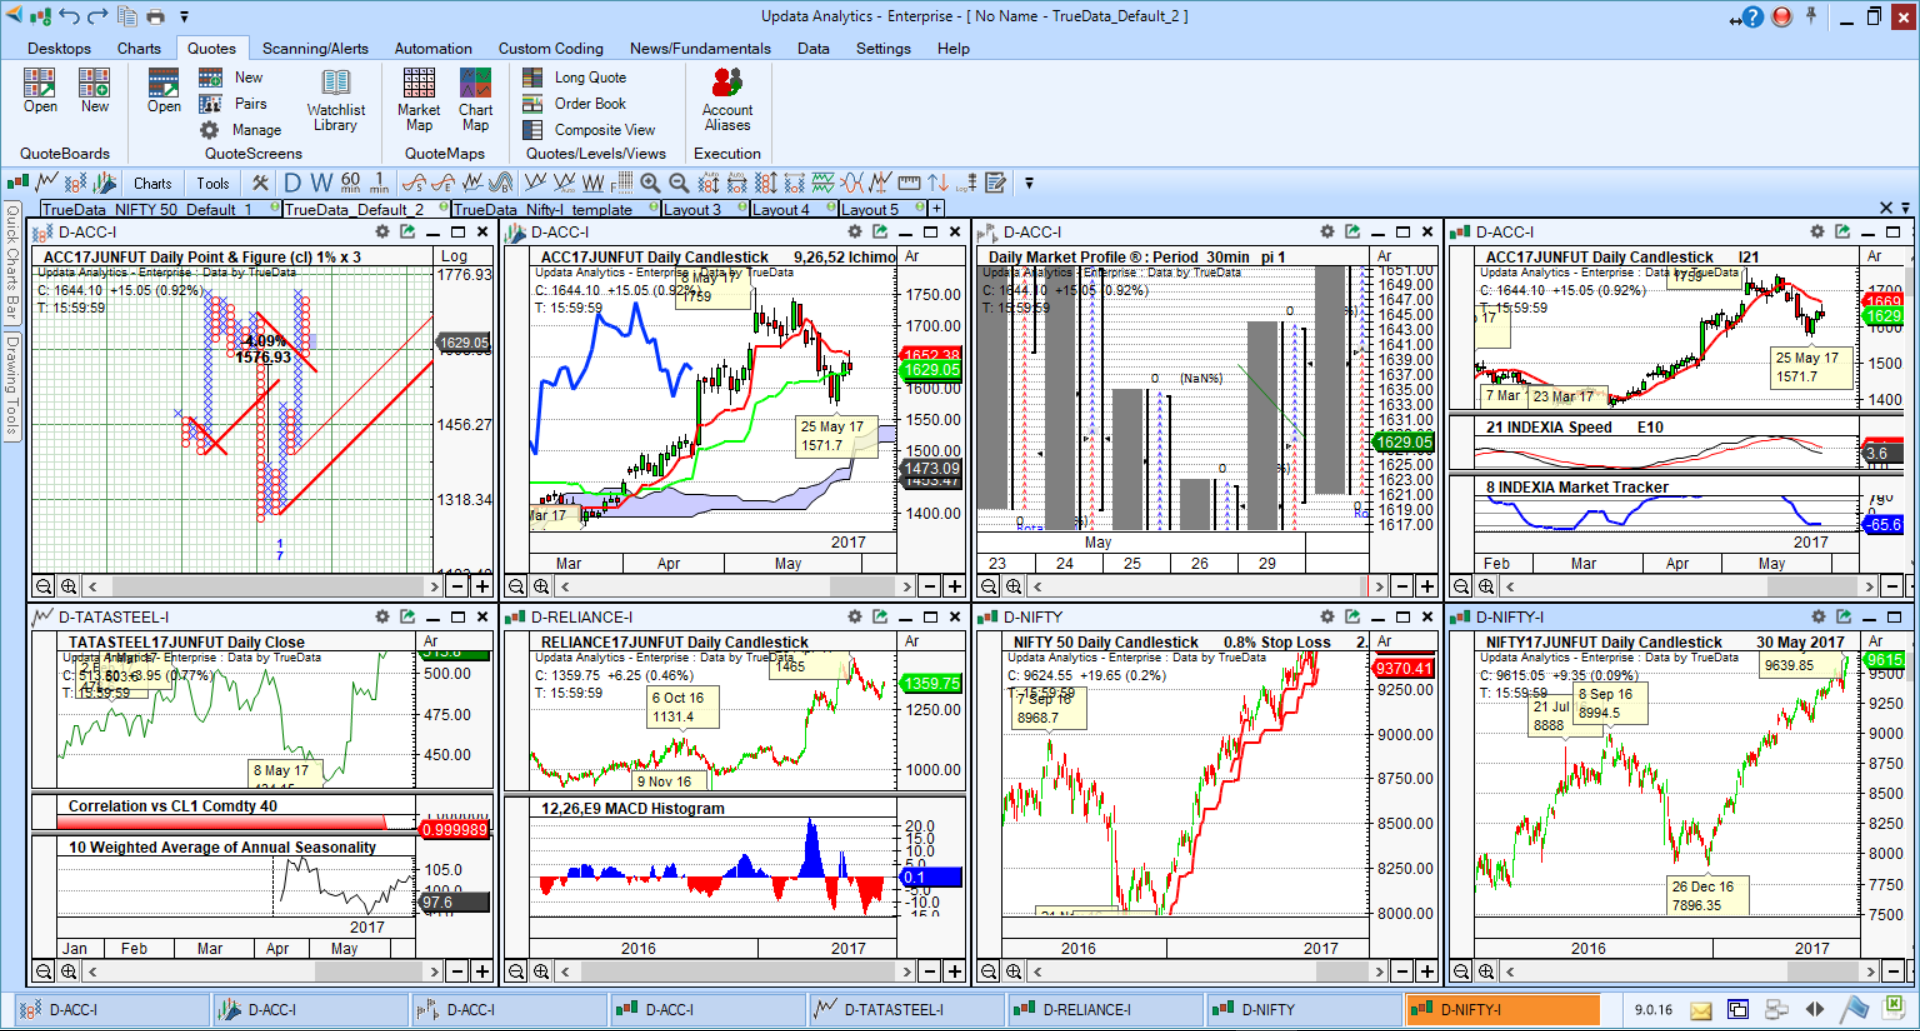Viewport: 1920px width, 1031px height.
Task: Select the line chart type toolbar icon
Action: (46, 183)
